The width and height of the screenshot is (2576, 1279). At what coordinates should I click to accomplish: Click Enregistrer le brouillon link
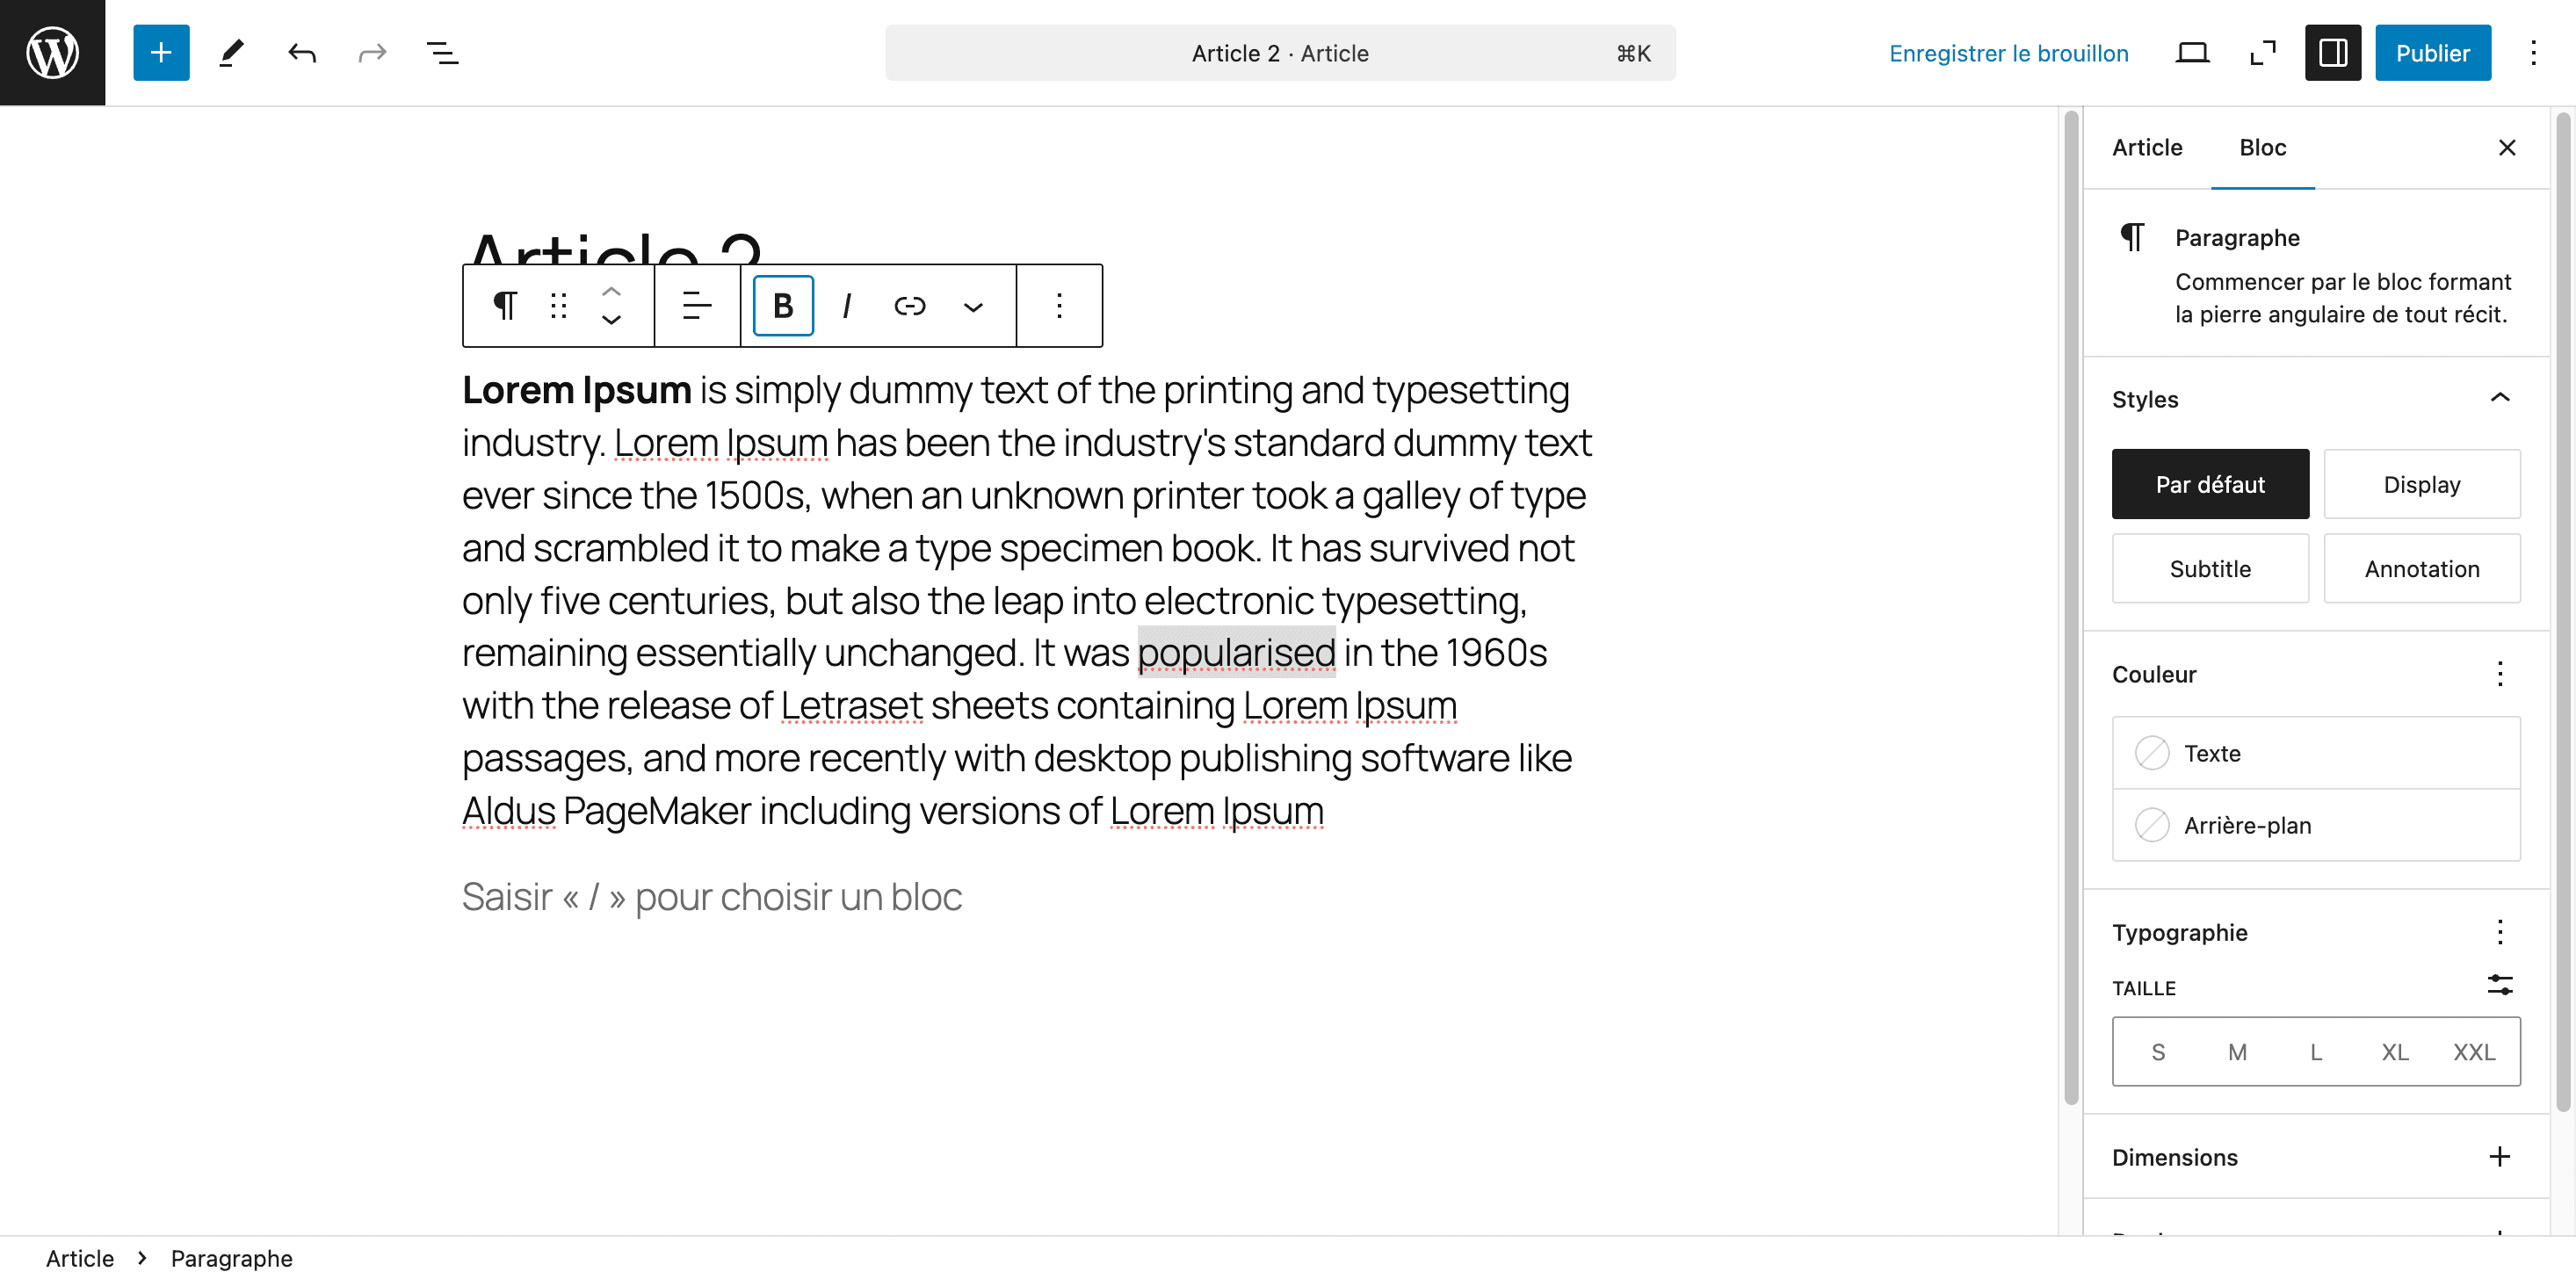[x=2008, y=52]
